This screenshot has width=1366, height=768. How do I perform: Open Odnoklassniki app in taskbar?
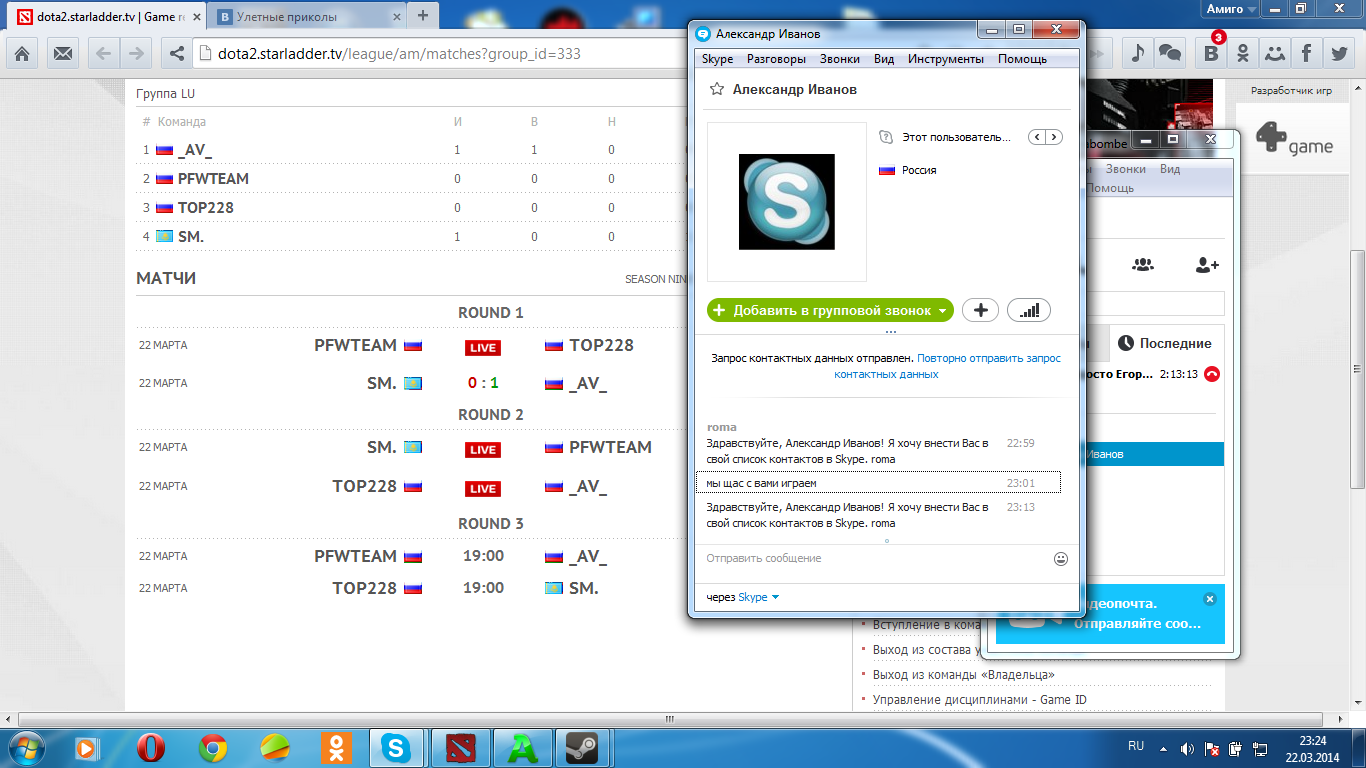(336, 747)
